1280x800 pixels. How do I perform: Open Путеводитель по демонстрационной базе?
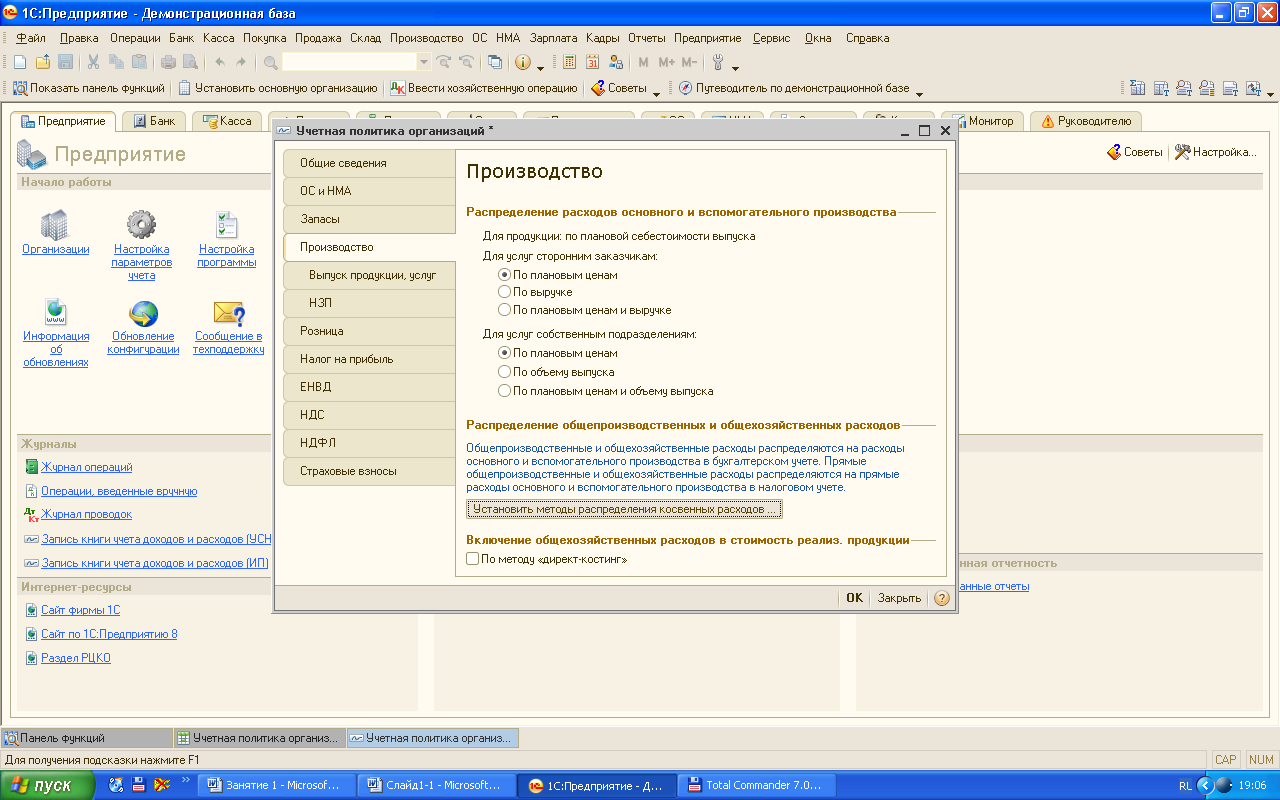(794, 88)
